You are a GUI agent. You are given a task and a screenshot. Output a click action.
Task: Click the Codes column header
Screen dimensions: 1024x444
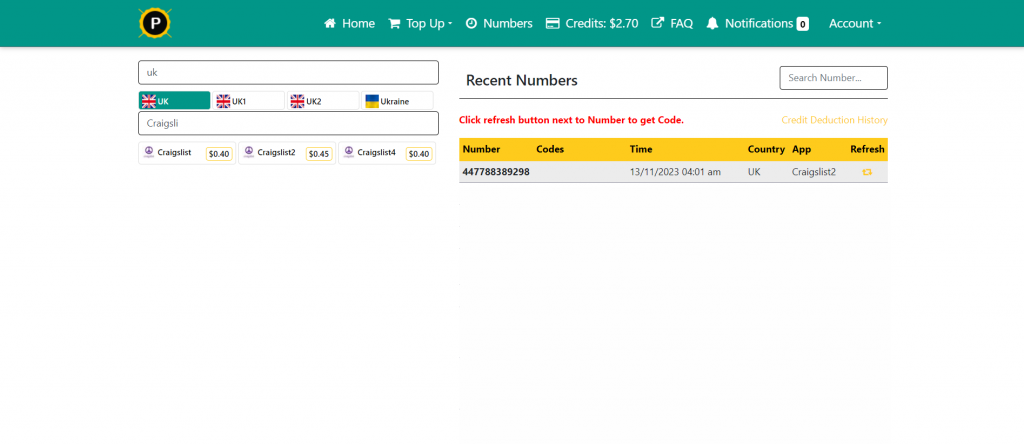tap(550, 149)
